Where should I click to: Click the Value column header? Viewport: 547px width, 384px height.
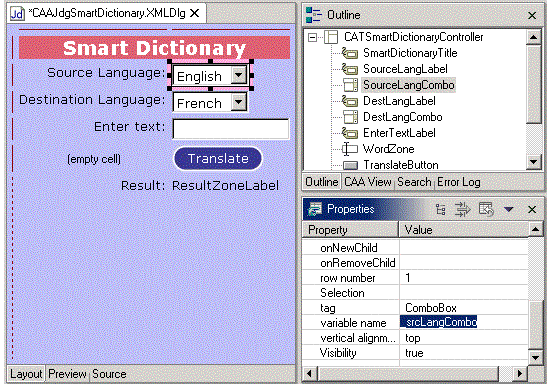464,230
